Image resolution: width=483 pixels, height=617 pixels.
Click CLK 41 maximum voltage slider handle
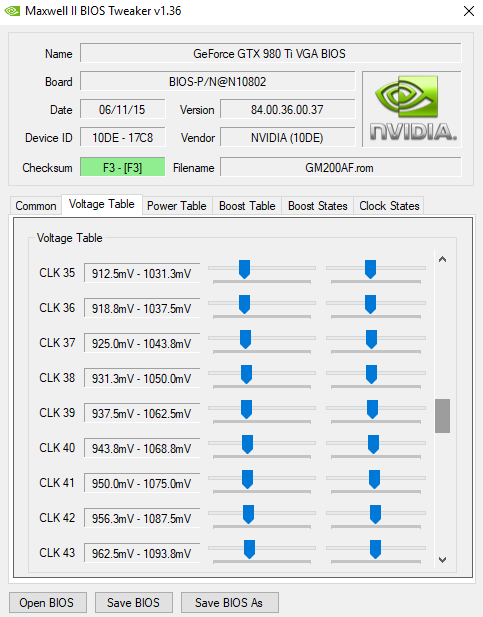[x=374, y=479]
